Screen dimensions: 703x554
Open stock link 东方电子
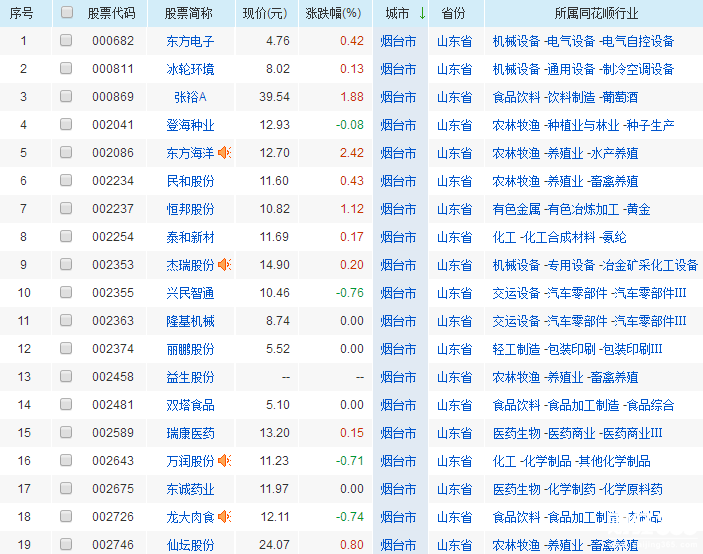(x=190, y=41)
